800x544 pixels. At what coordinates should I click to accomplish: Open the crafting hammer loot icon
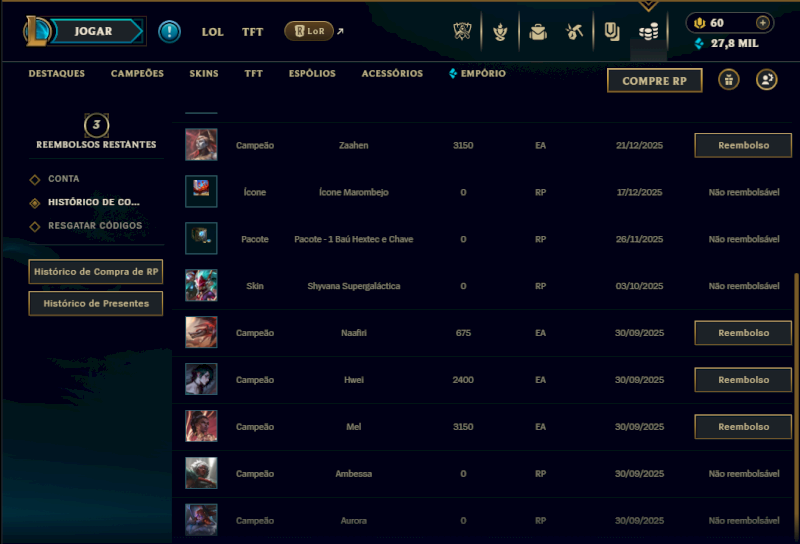pyautogui.click(x=574, y=32)
